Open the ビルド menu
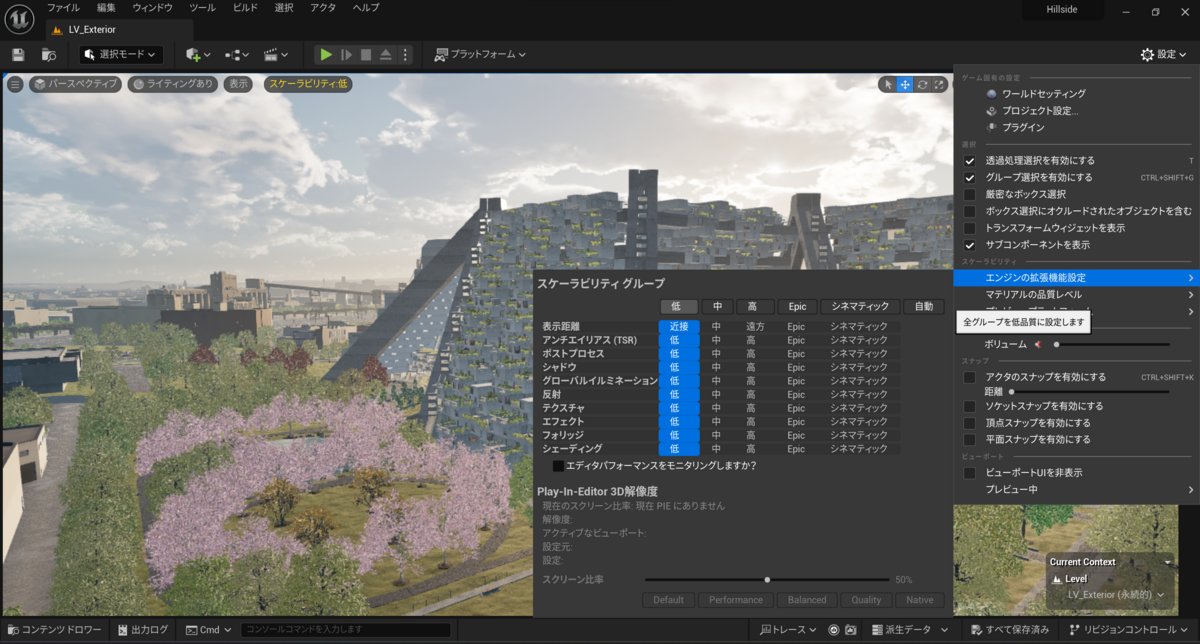Viewport: 1200px width, 644px height. point(244,8)
